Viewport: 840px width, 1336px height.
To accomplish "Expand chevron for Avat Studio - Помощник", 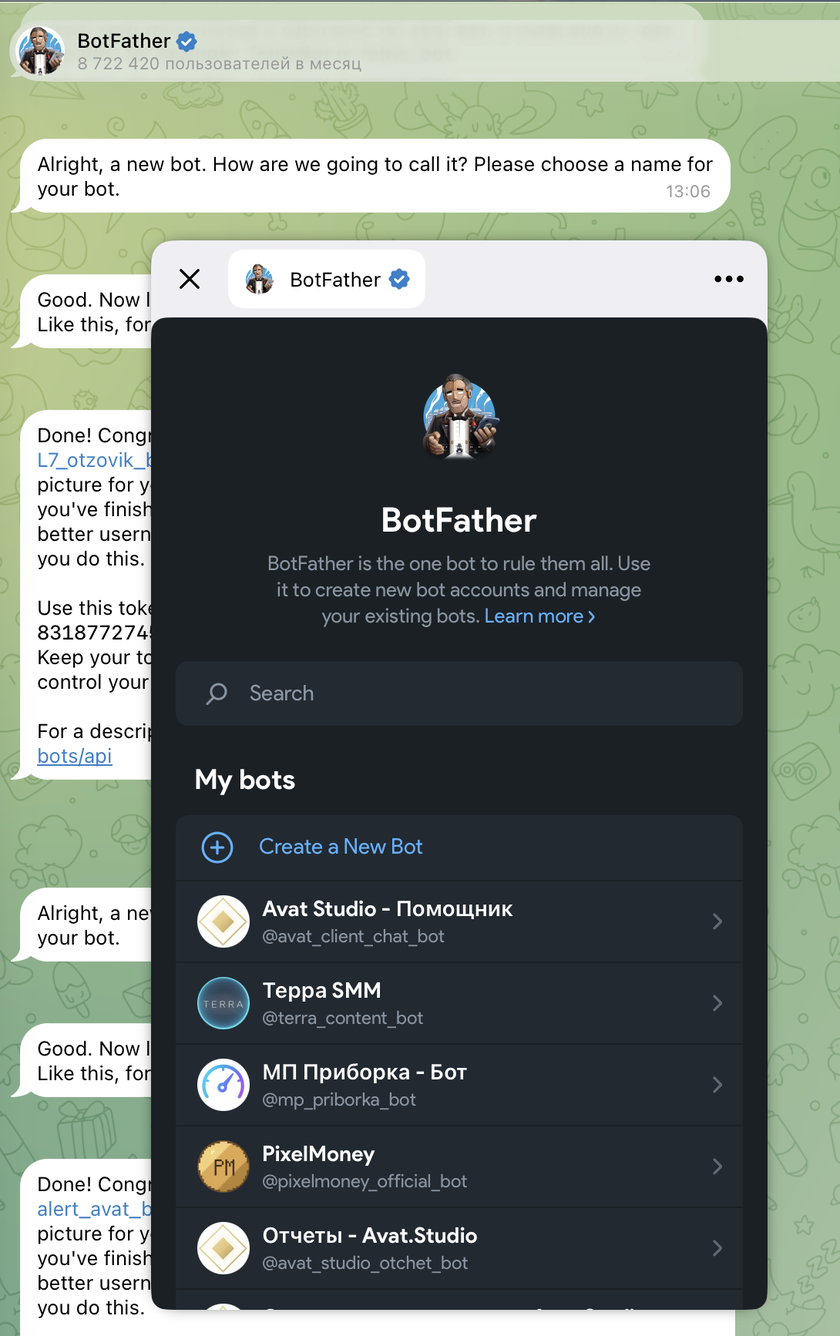I will [x=717, y=922].
